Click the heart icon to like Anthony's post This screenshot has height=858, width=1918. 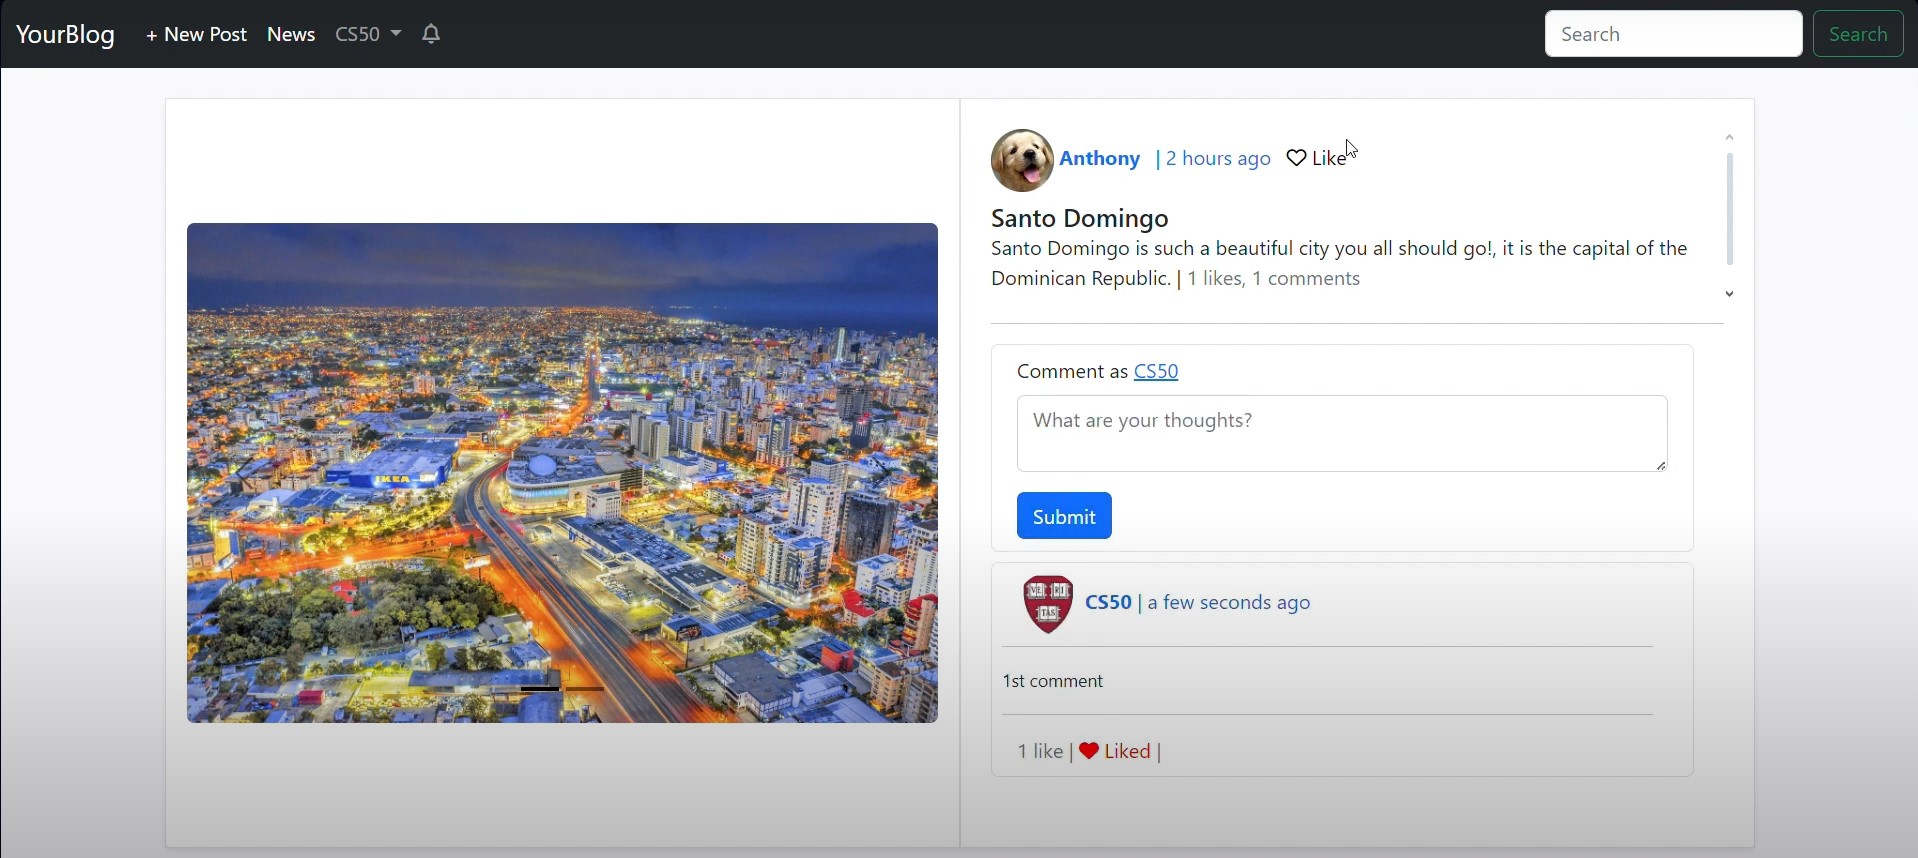(x=1296, y=159)
